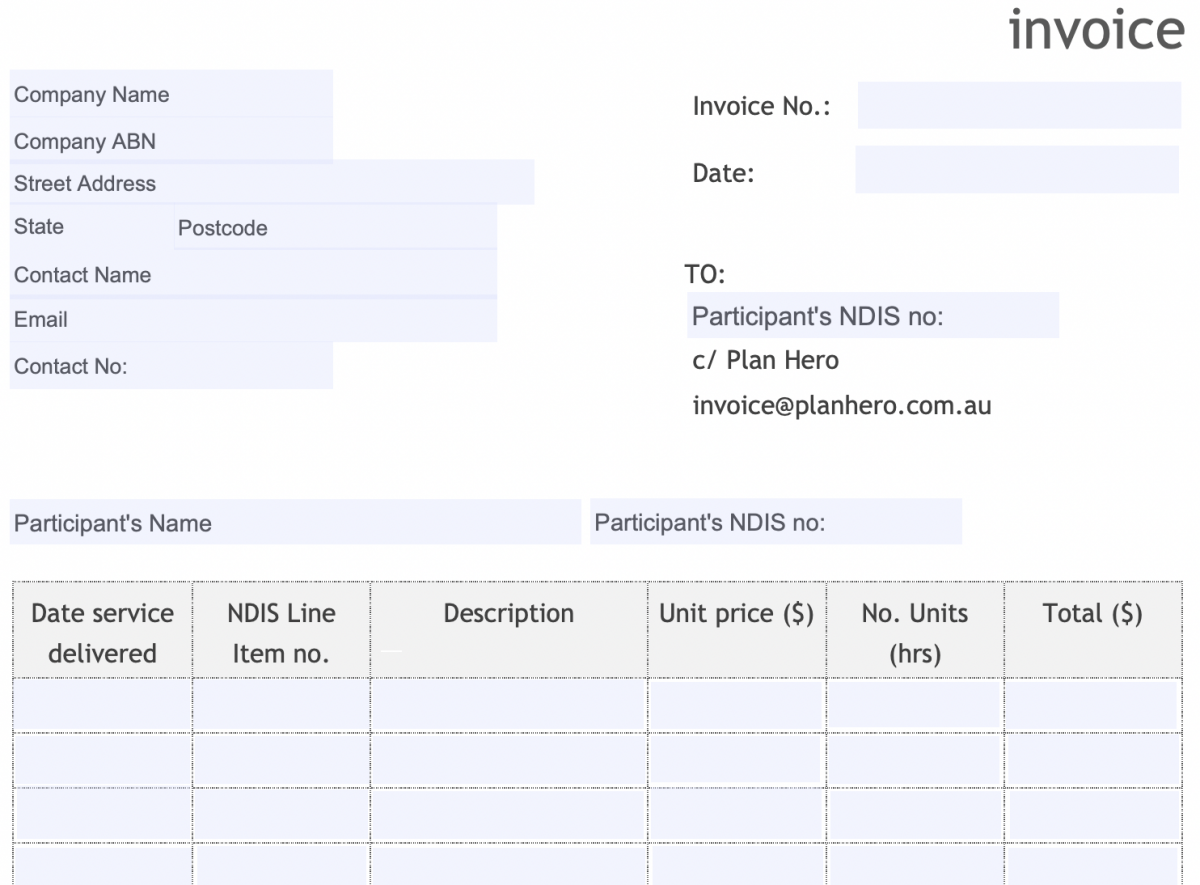
Task: Click the Contact No field
Action: point(171,366)
